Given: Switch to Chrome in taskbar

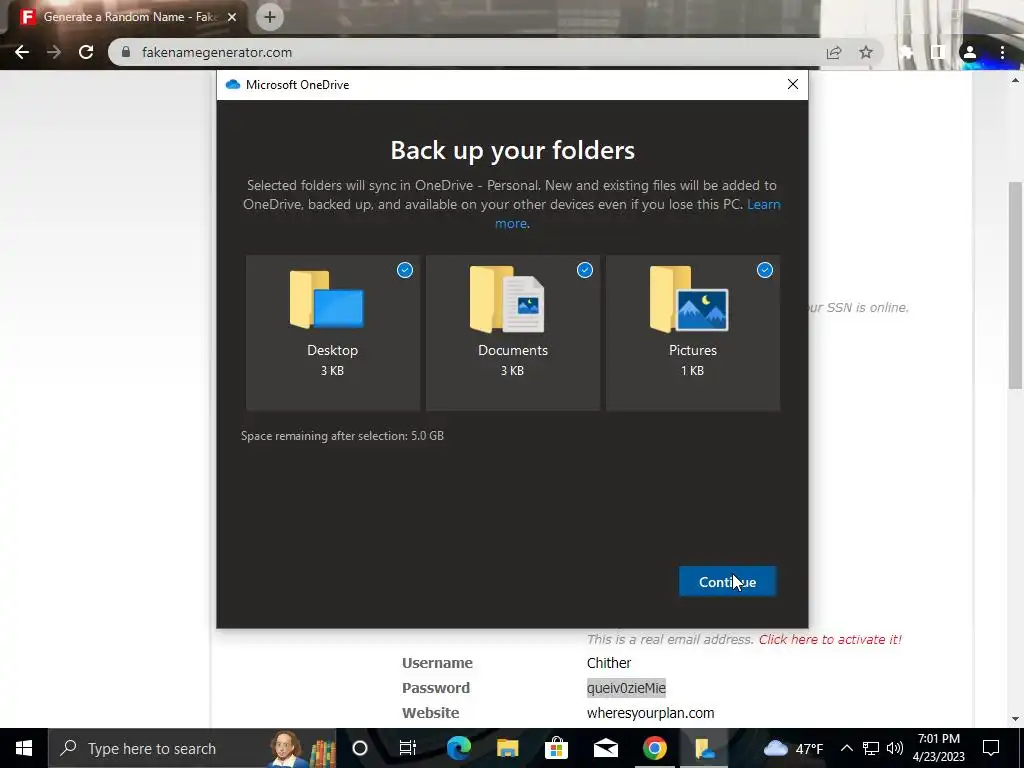Looking at the screenshot, I should 654,748.
